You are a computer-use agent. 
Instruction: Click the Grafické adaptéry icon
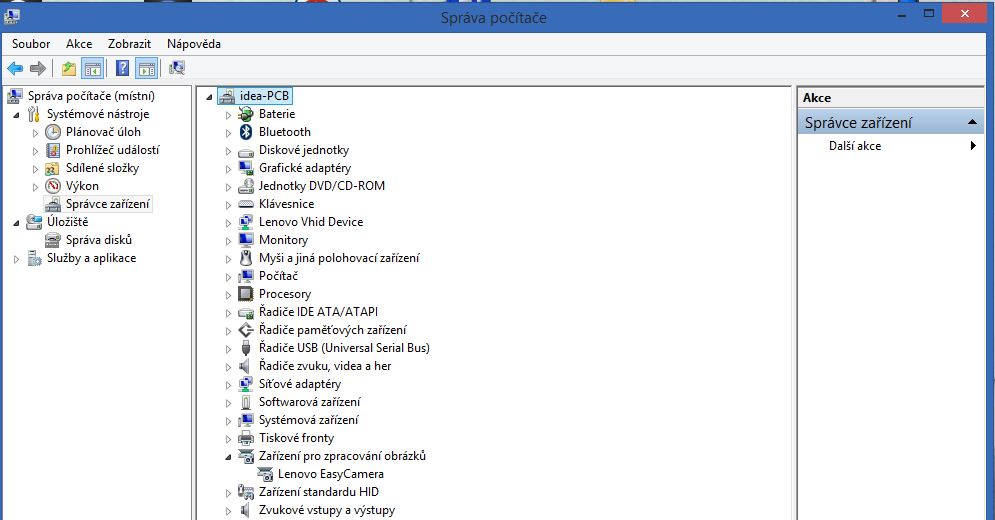(246, 168)
